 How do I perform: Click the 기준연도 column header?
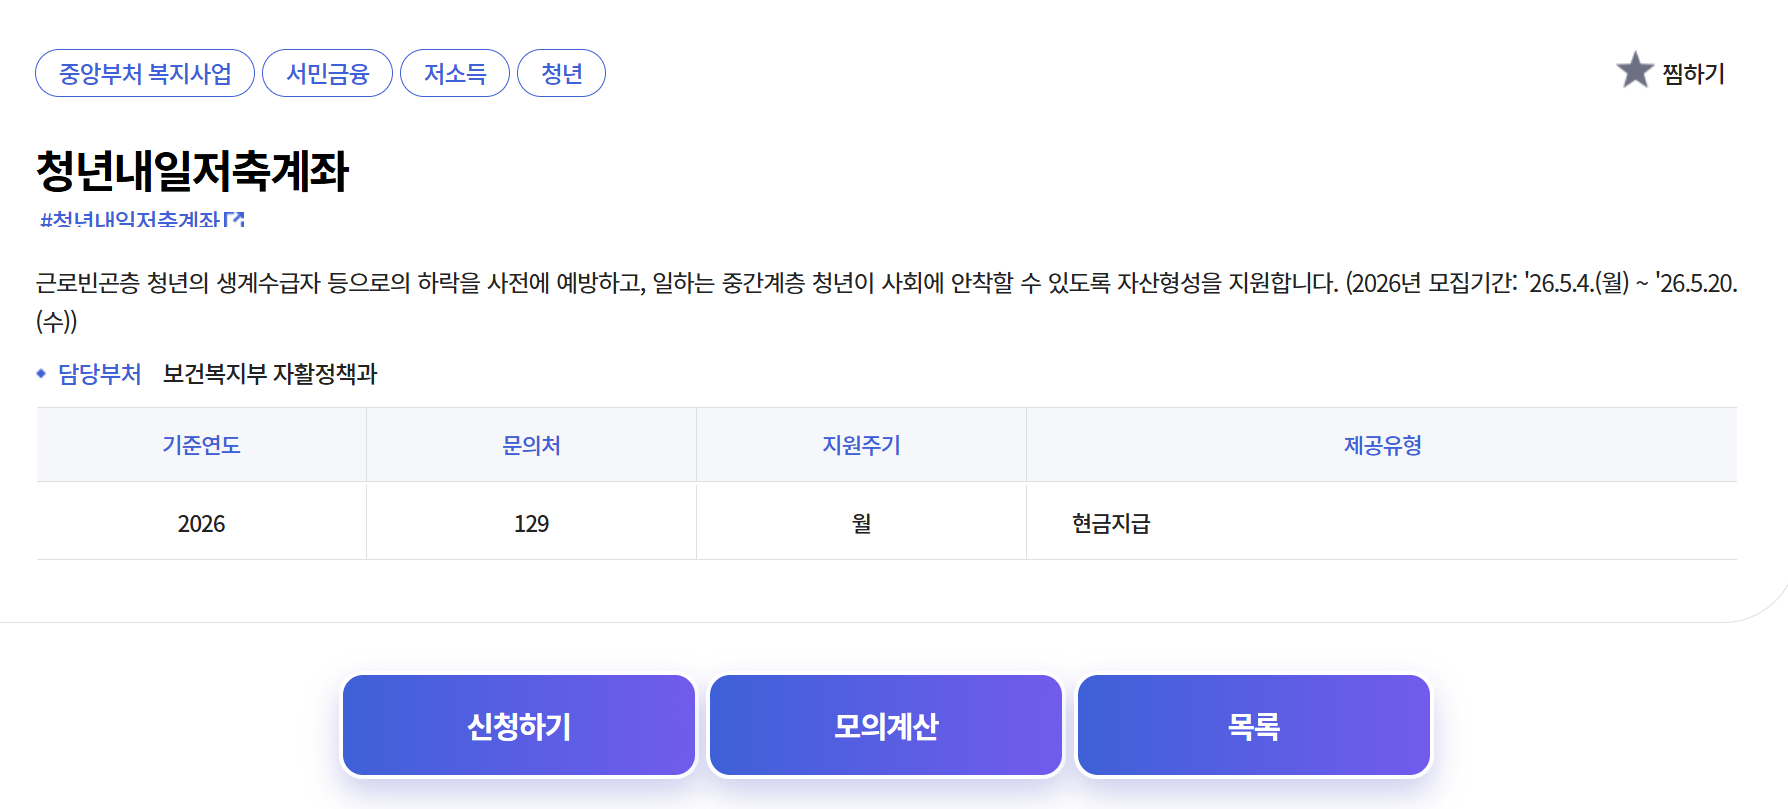pos(201,445)
